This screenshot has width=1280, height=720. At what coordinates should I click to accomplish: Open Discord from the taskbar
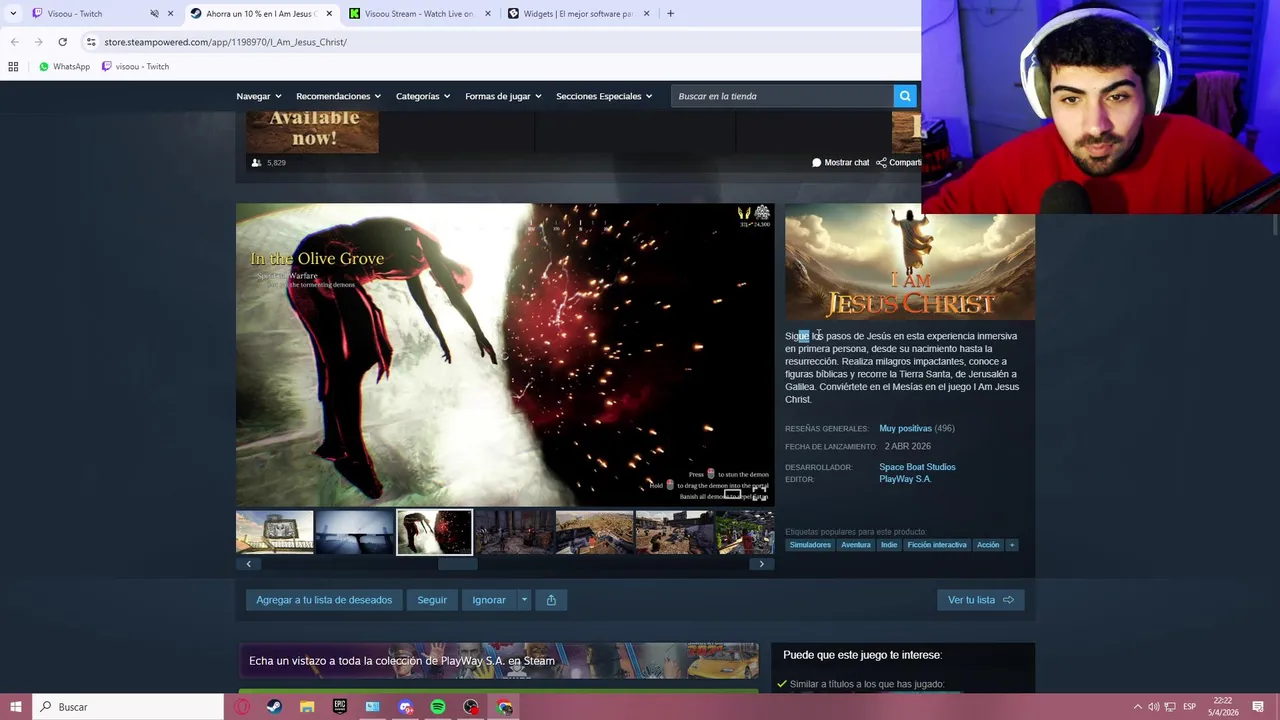point(406,707)
